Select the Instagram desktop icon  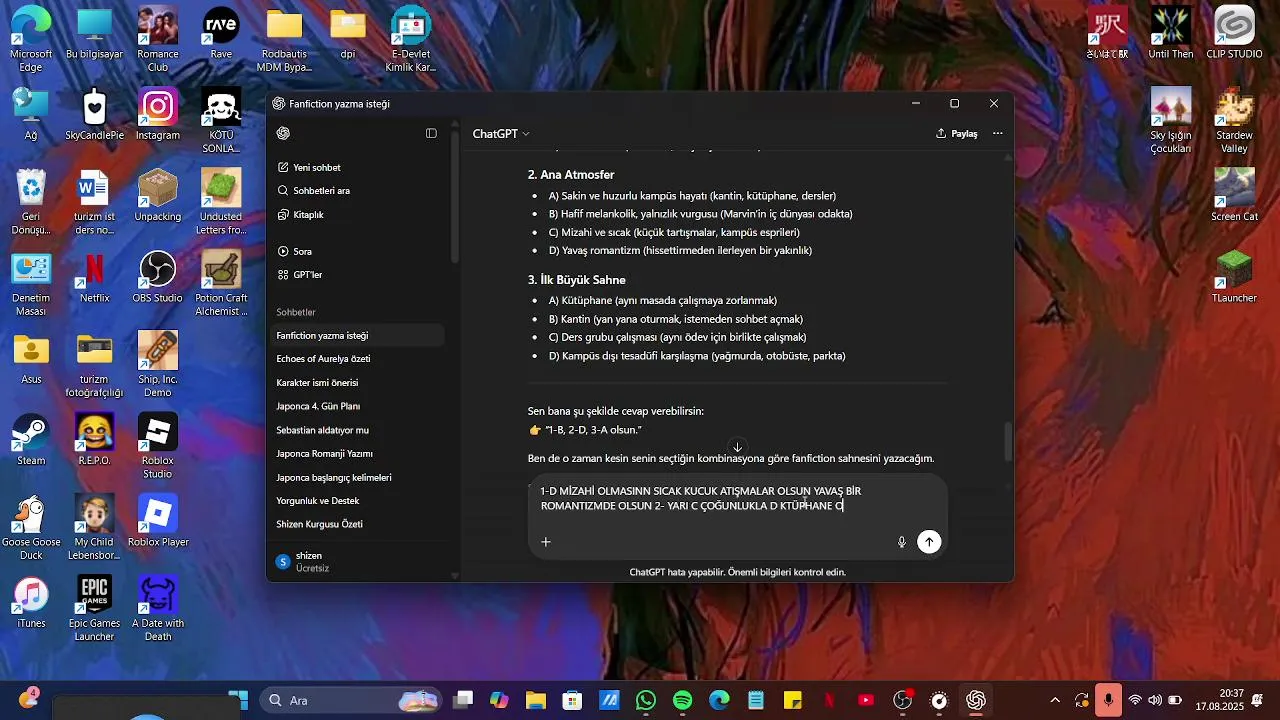tap(158, 115)
